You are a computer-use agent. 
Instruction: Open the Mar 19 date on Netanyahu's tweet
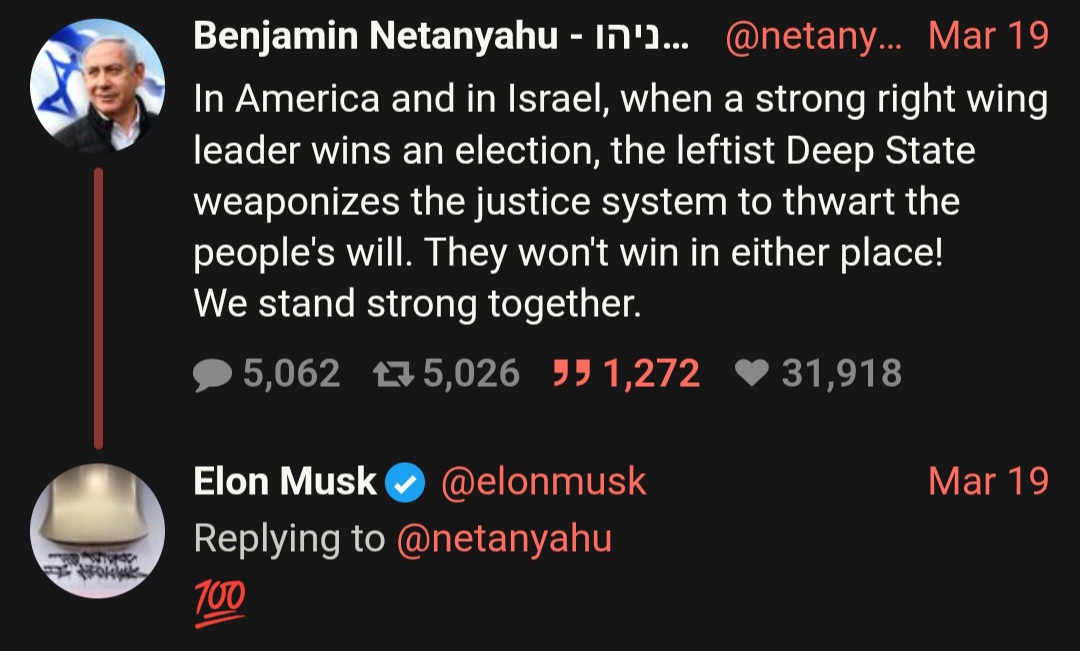(988, 36)
